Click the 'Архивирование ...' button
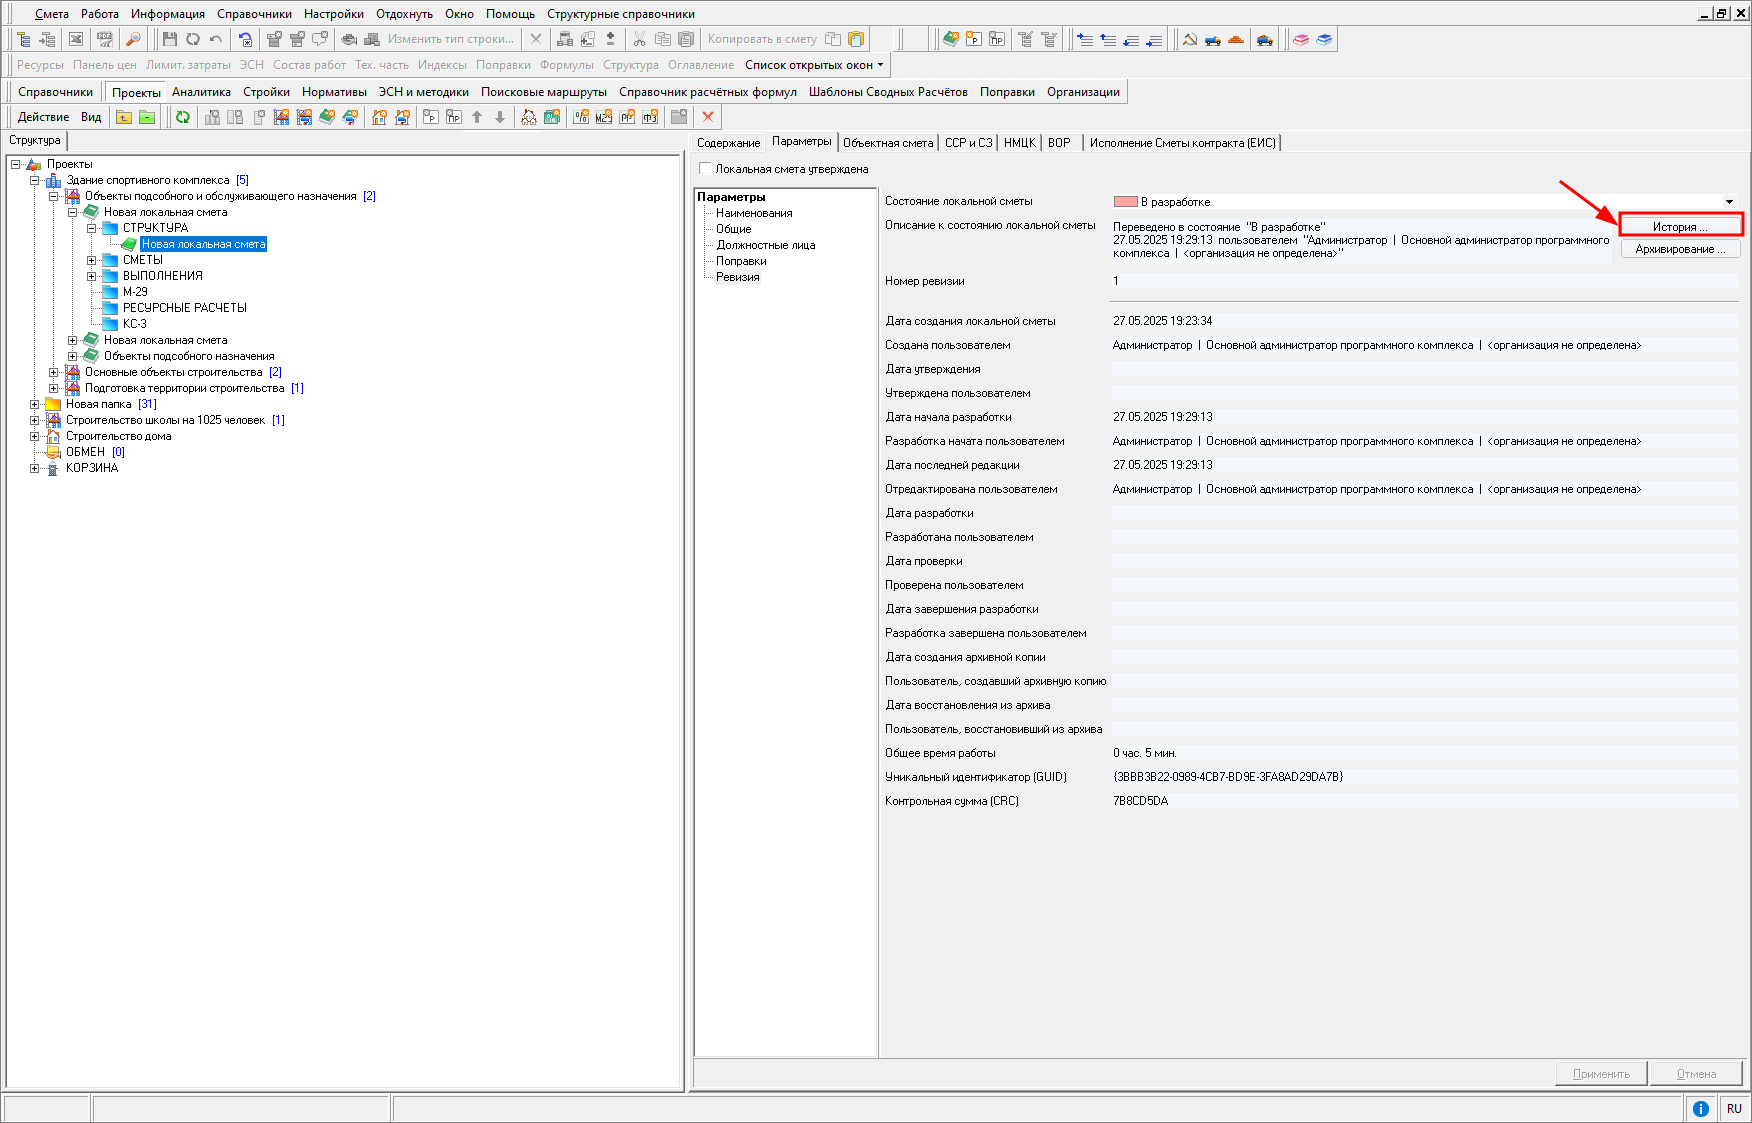The image size is (1752, 1123). point(1680,249)
